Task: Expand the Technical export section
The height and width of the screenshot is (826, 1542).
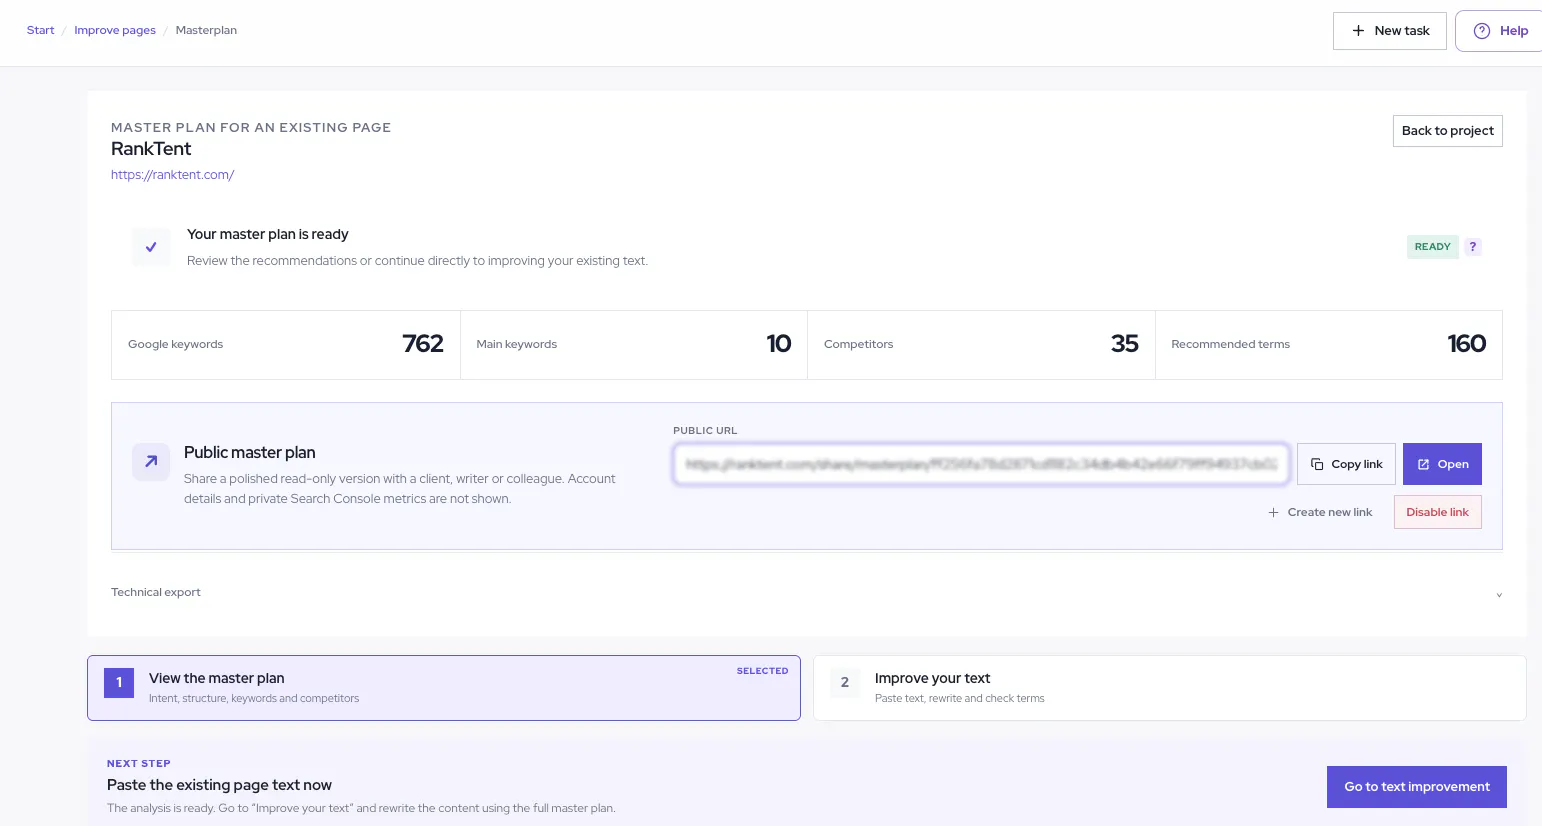Action: [806, 593]
